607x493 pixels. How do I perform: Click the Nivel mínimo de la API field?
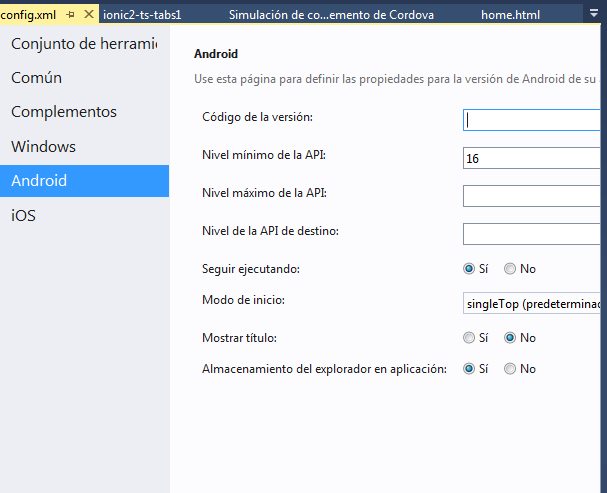pyautogui.click(x=533, y=158)
